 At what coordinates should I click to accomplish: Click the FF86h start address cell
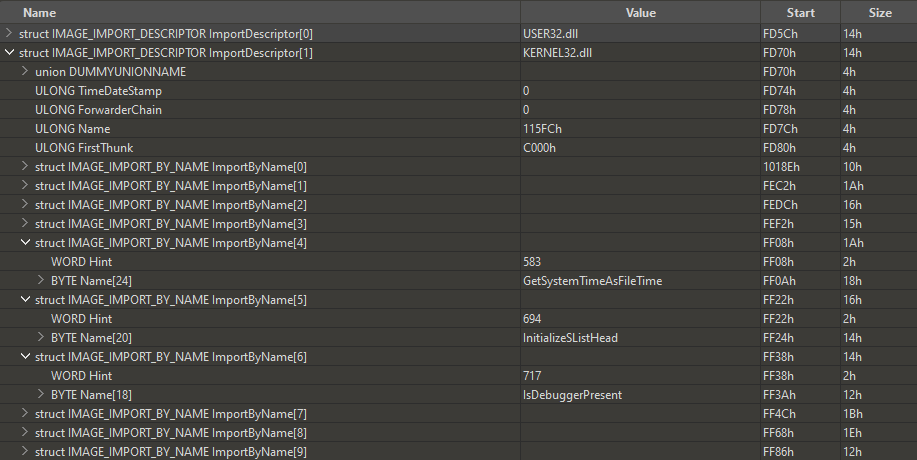800,451
